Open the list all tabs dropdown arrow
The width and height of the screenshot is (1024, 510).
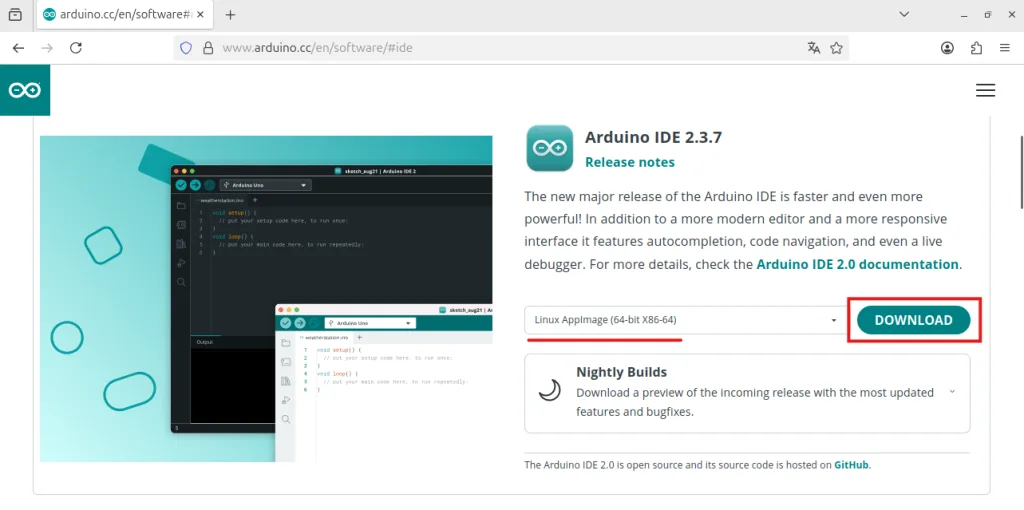[904, 15]
